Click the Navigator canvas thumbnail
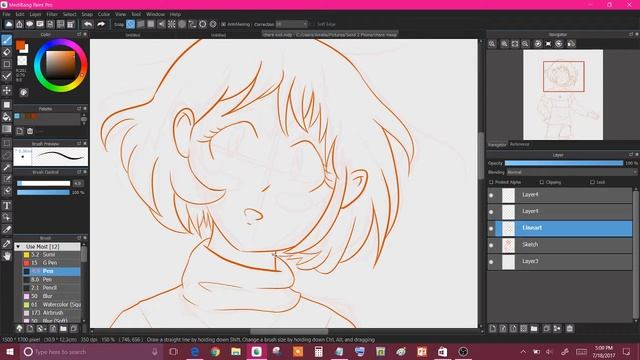640x360 pixels. coord(563,95)
